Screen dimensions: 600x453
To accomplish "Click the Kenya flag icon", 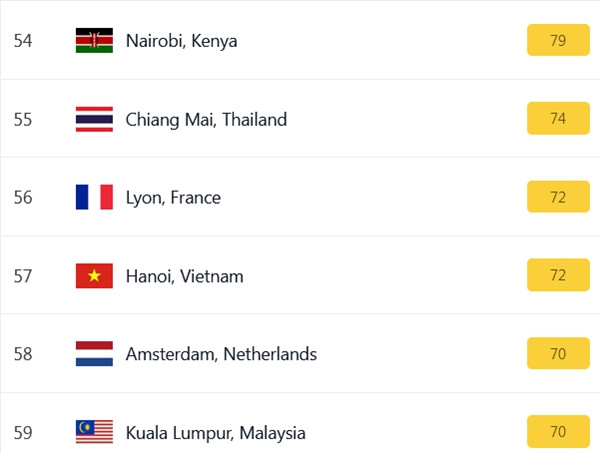I will [94, 41].
